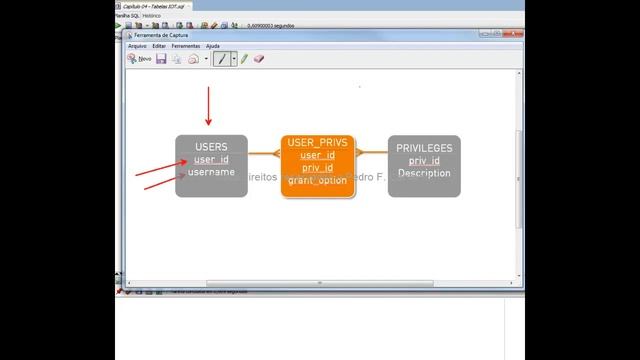Select the Highlighter tool
The height and width of the screenshot is (360, 640).
pos(244,59)
